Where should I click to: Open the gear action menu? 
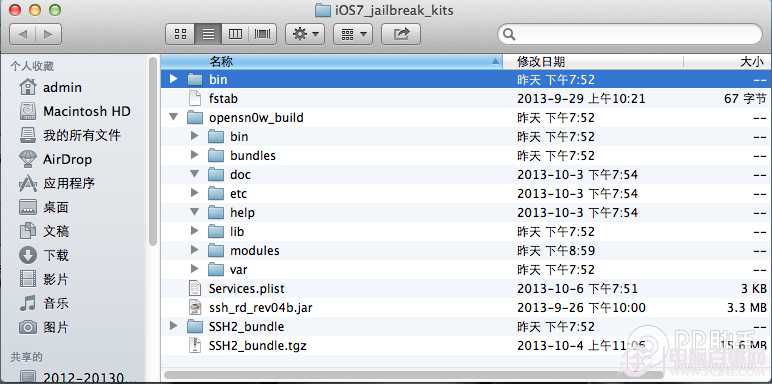tap(305, 34)
